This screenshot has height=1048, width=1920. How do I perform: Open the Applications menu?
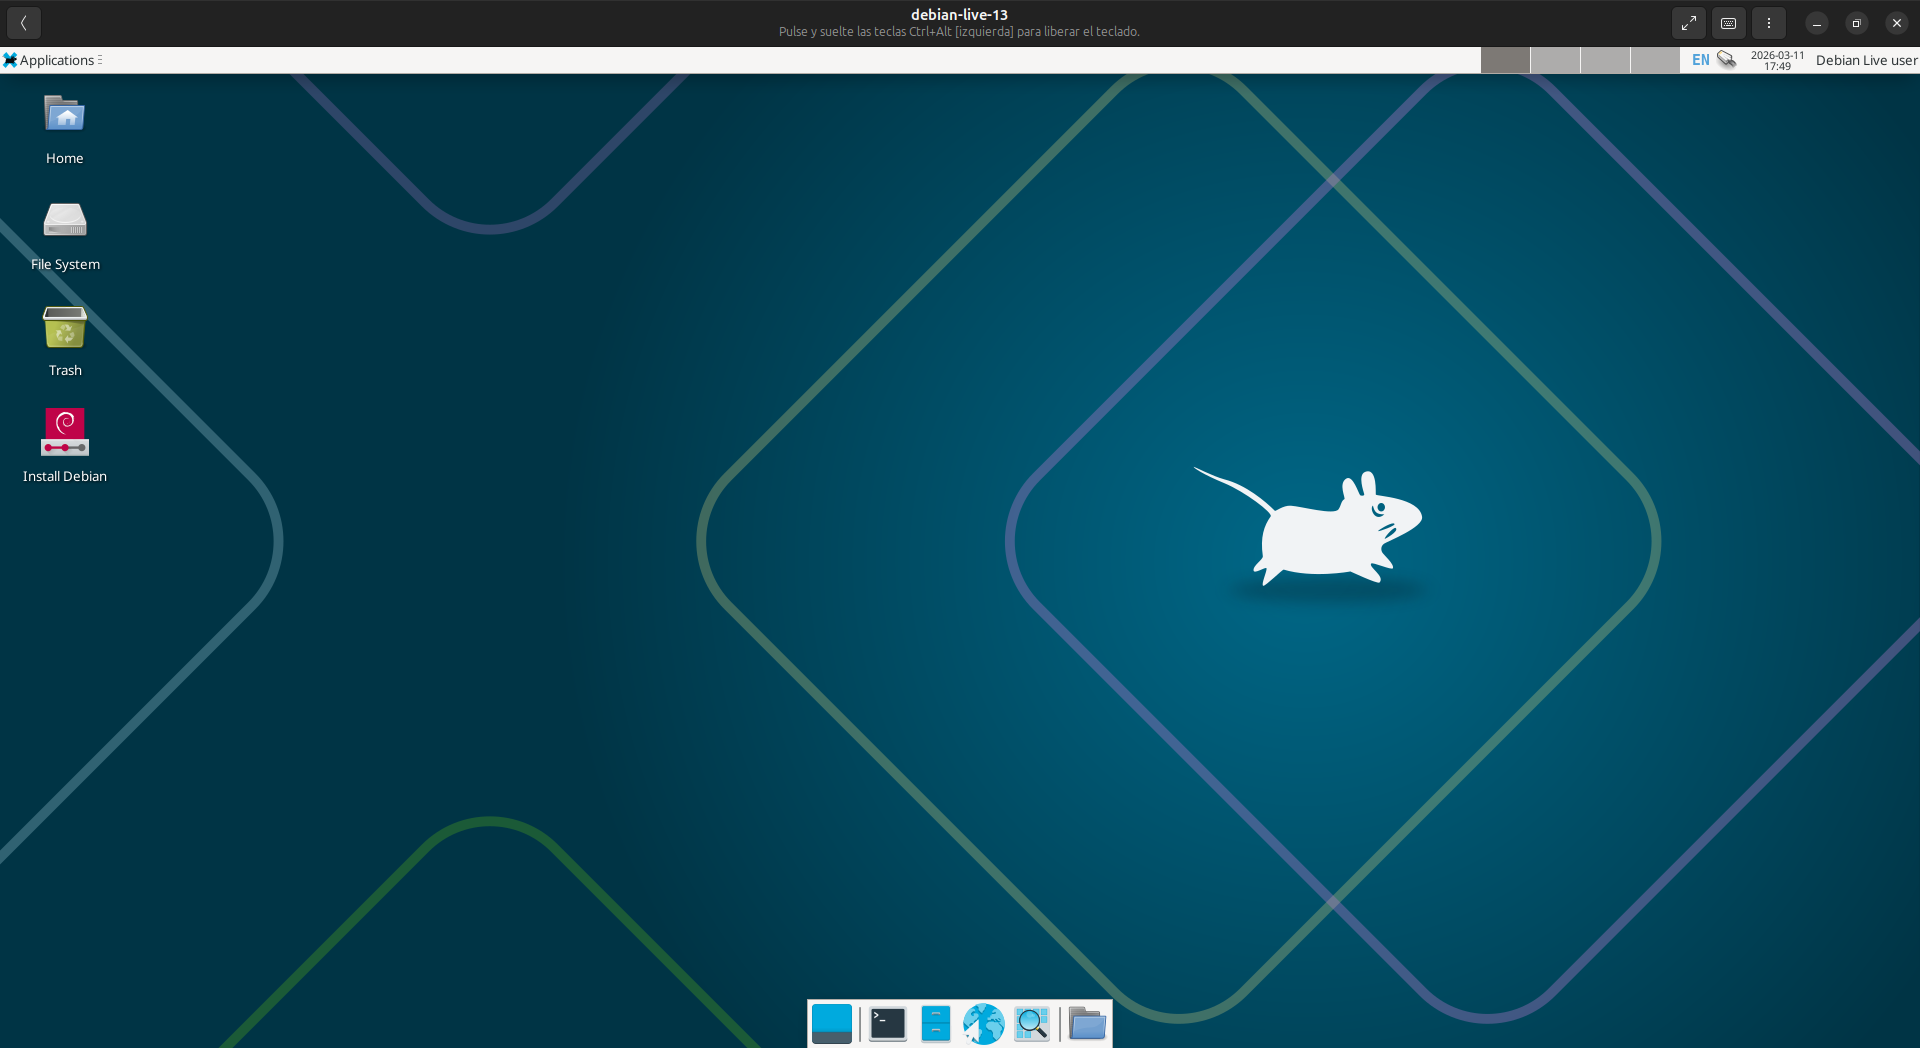pyautogui.click(x=52, y=60)
